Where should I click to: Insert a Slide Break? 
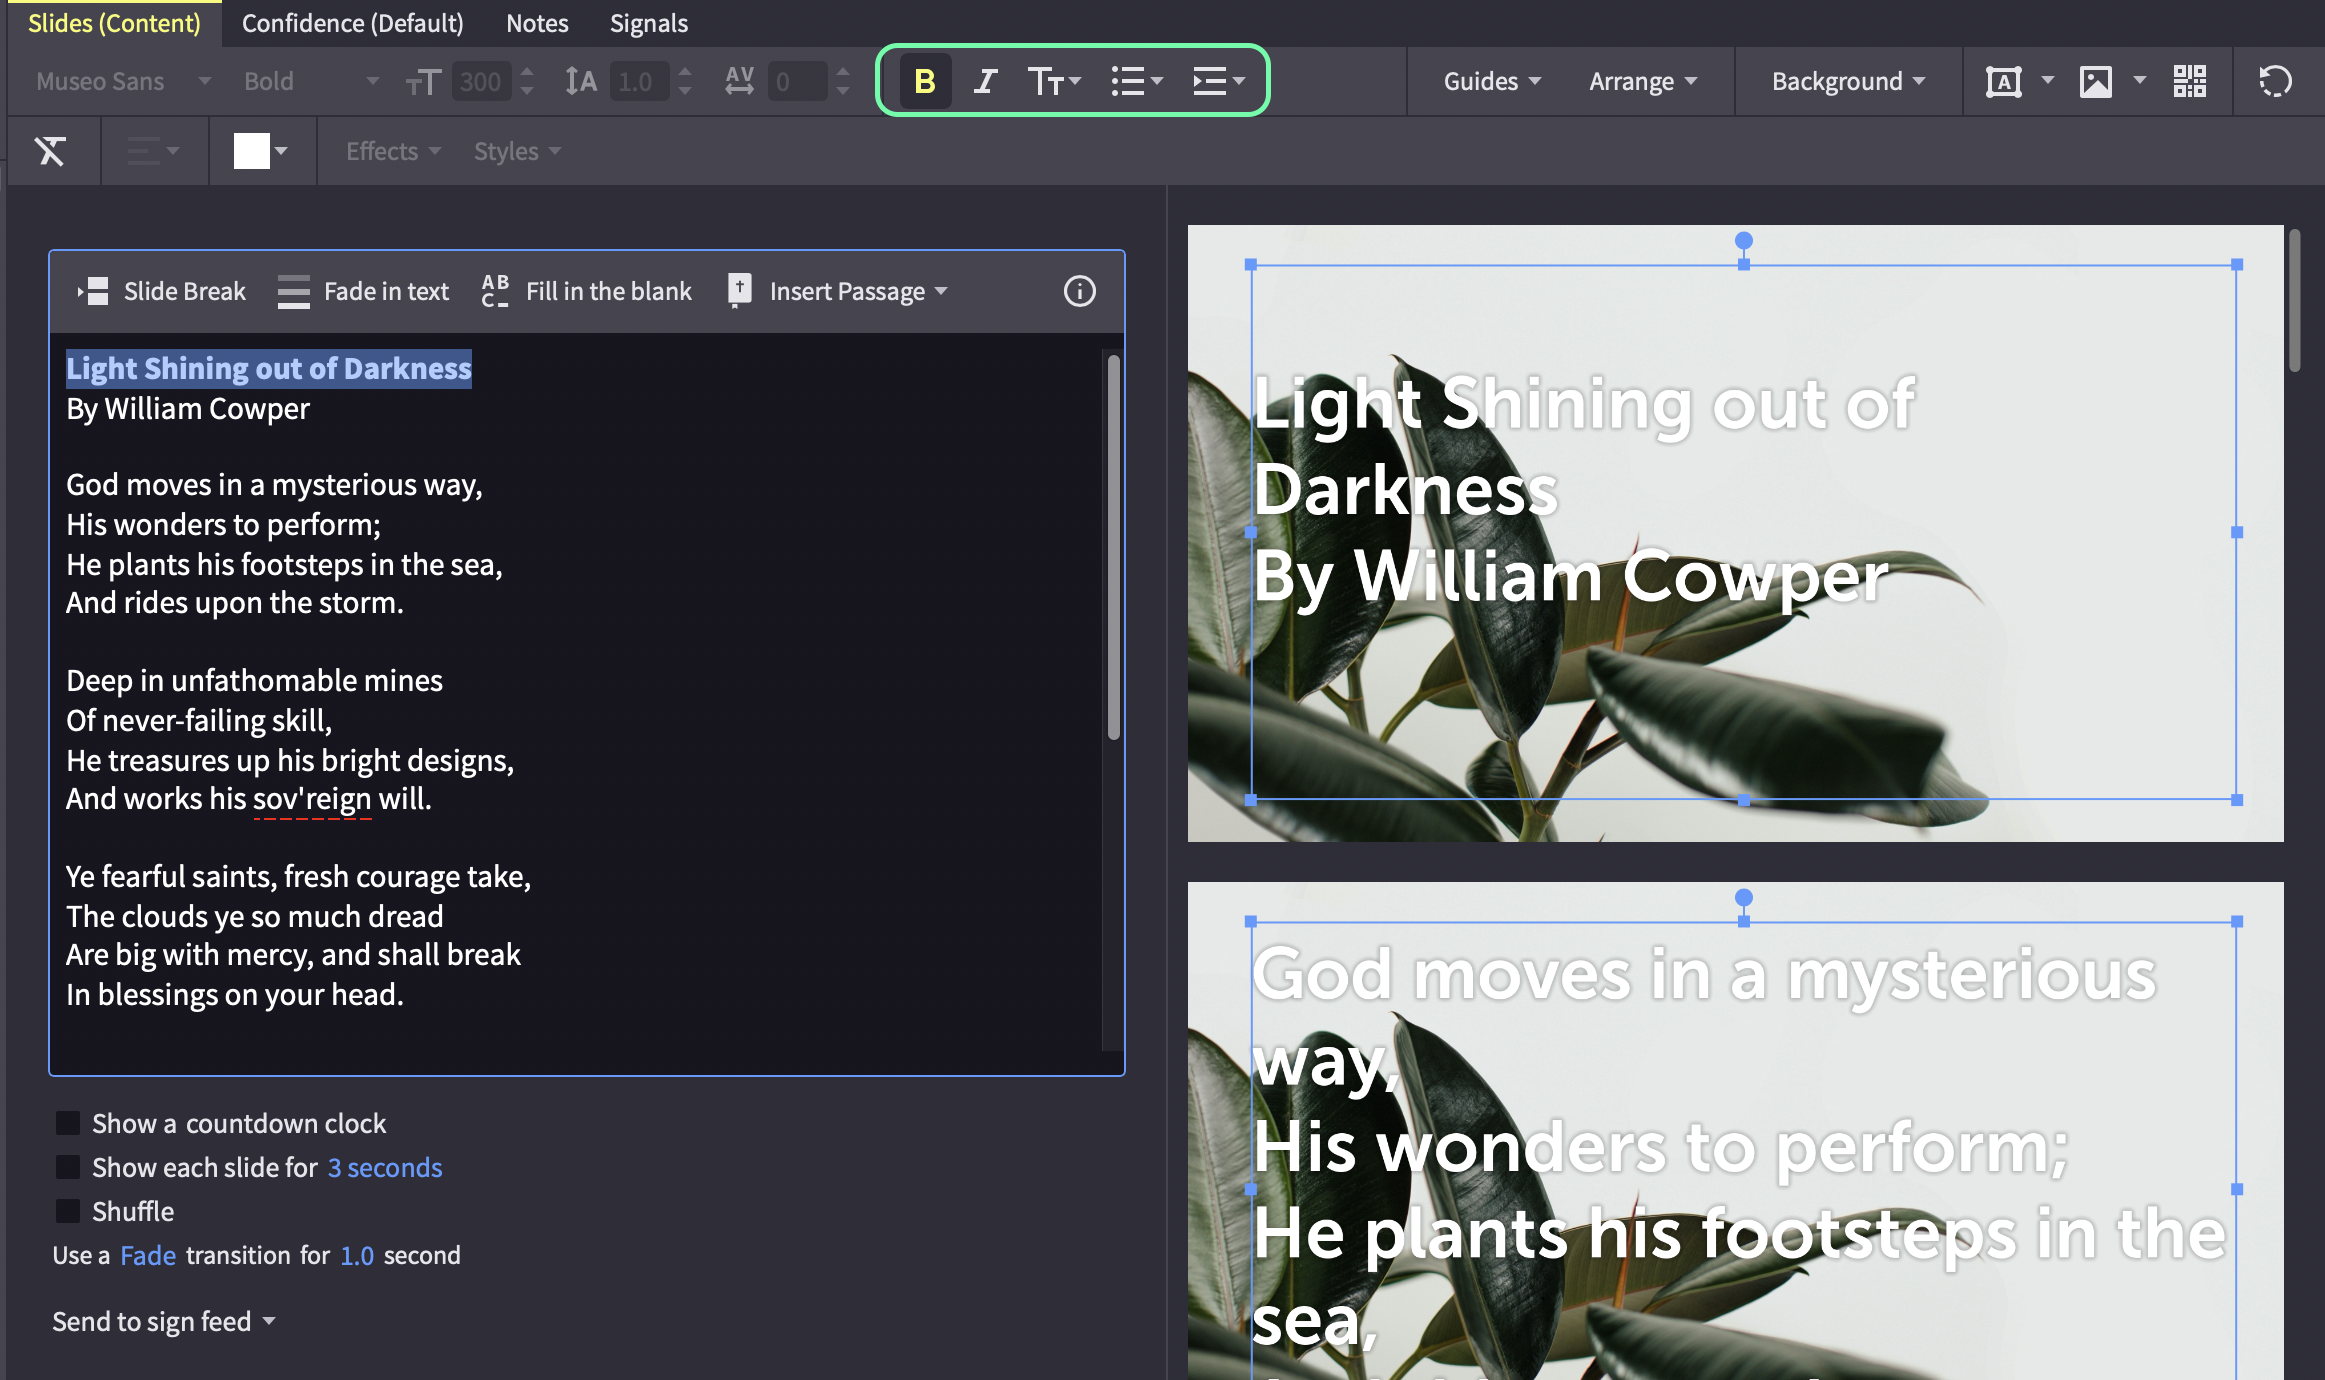pos(161,291)
